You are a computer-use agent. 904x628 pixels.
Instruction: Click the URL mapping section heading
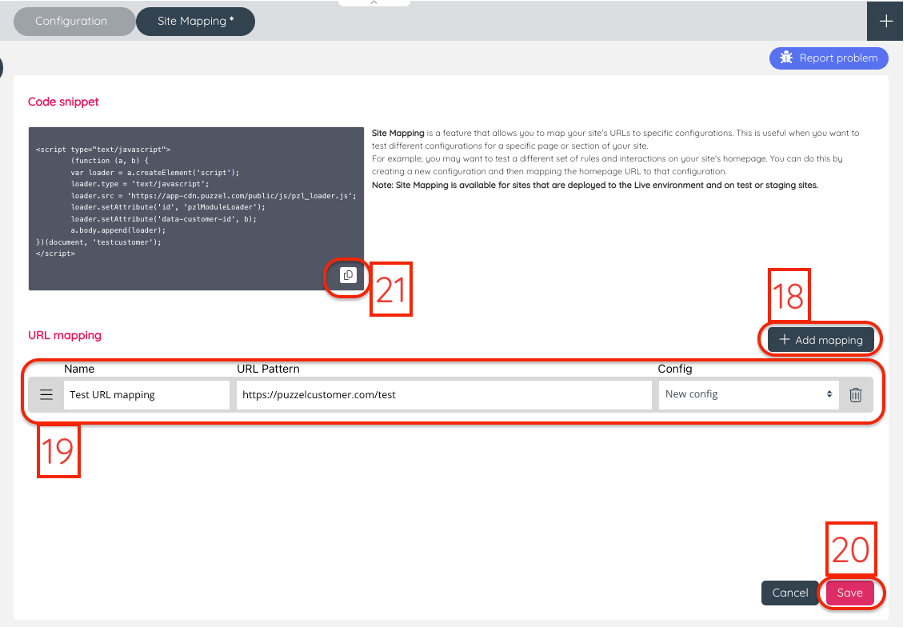coord(64,335)
